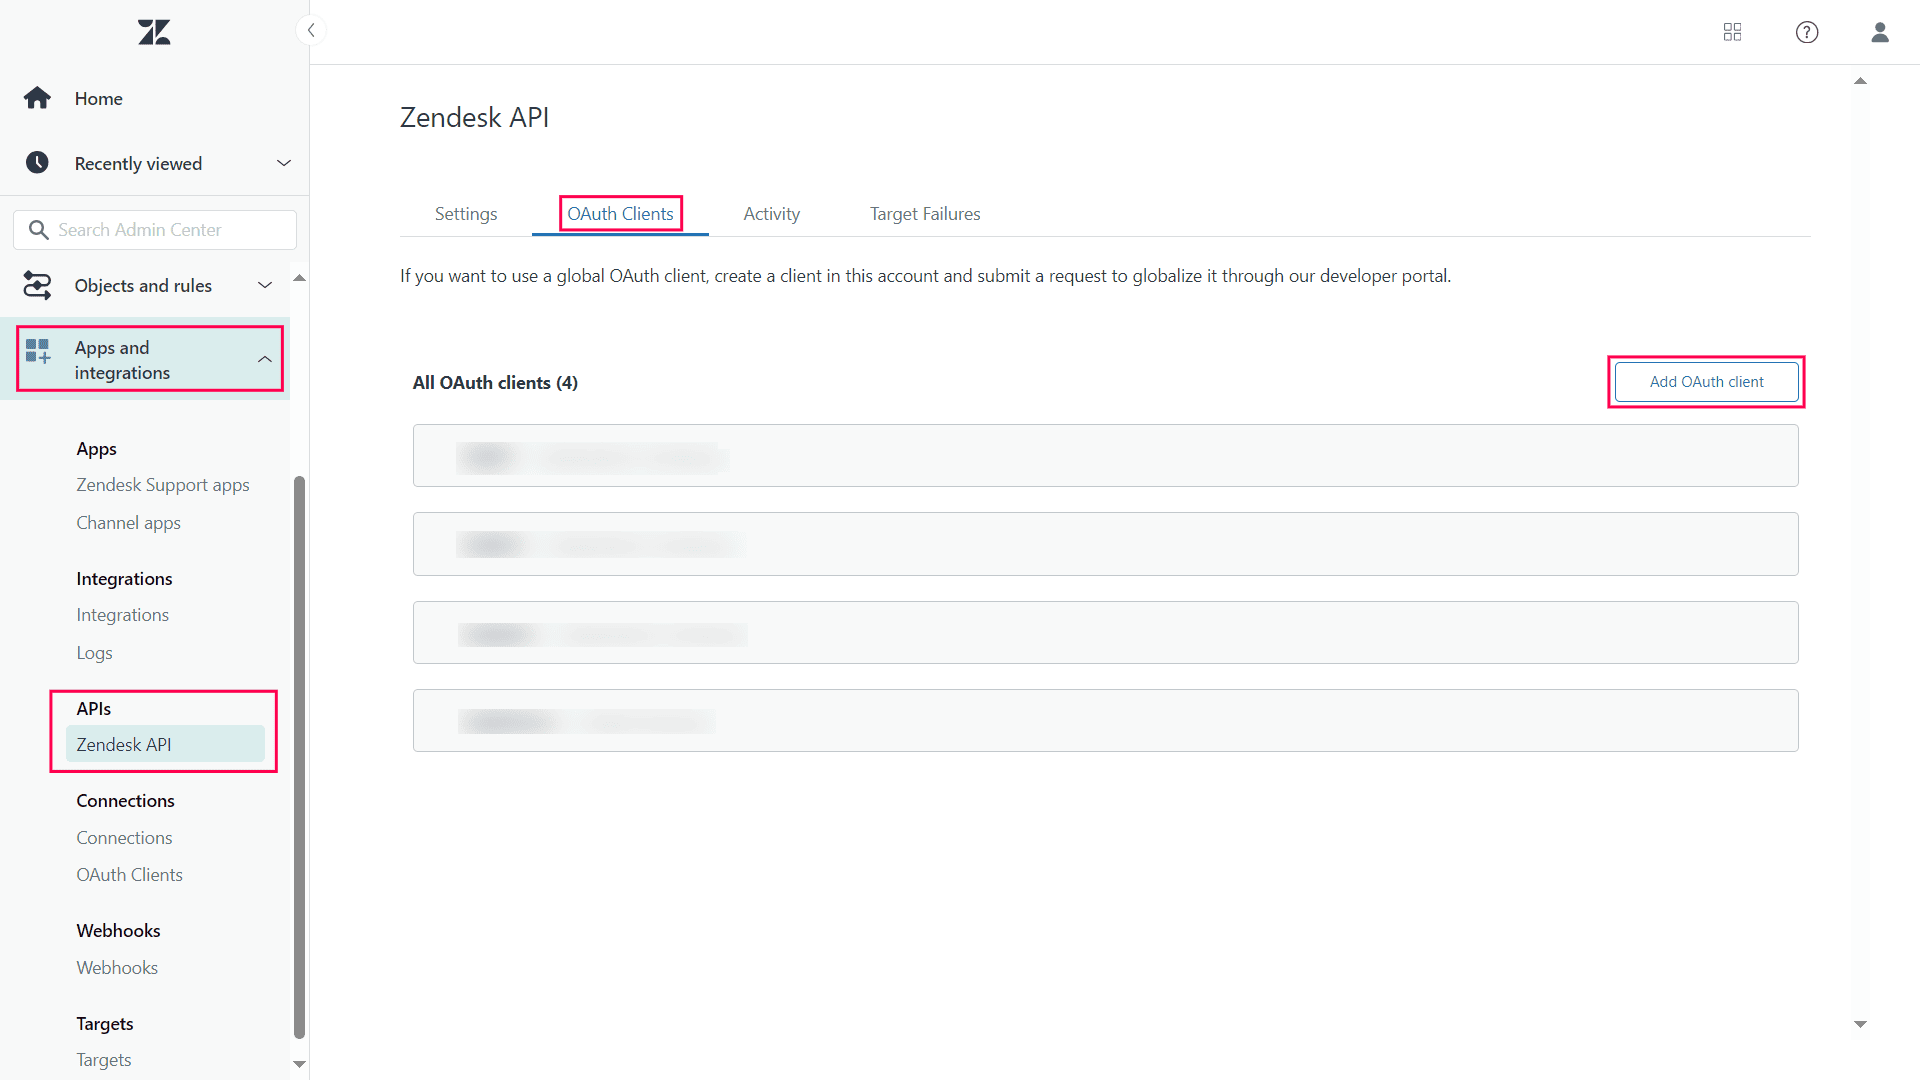Switch to the Settings tab
The height and width of the screenshot is (1080, 1920).
coord(465,214)
